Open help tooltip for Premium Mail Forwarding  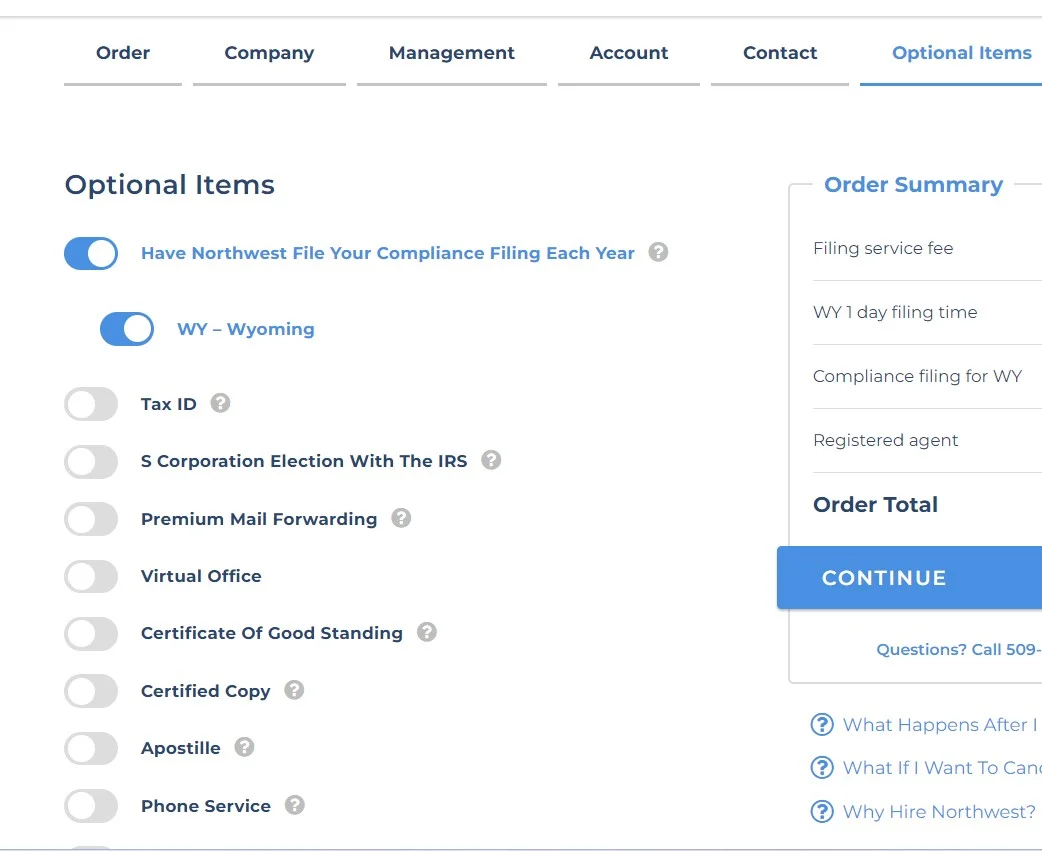401,519
